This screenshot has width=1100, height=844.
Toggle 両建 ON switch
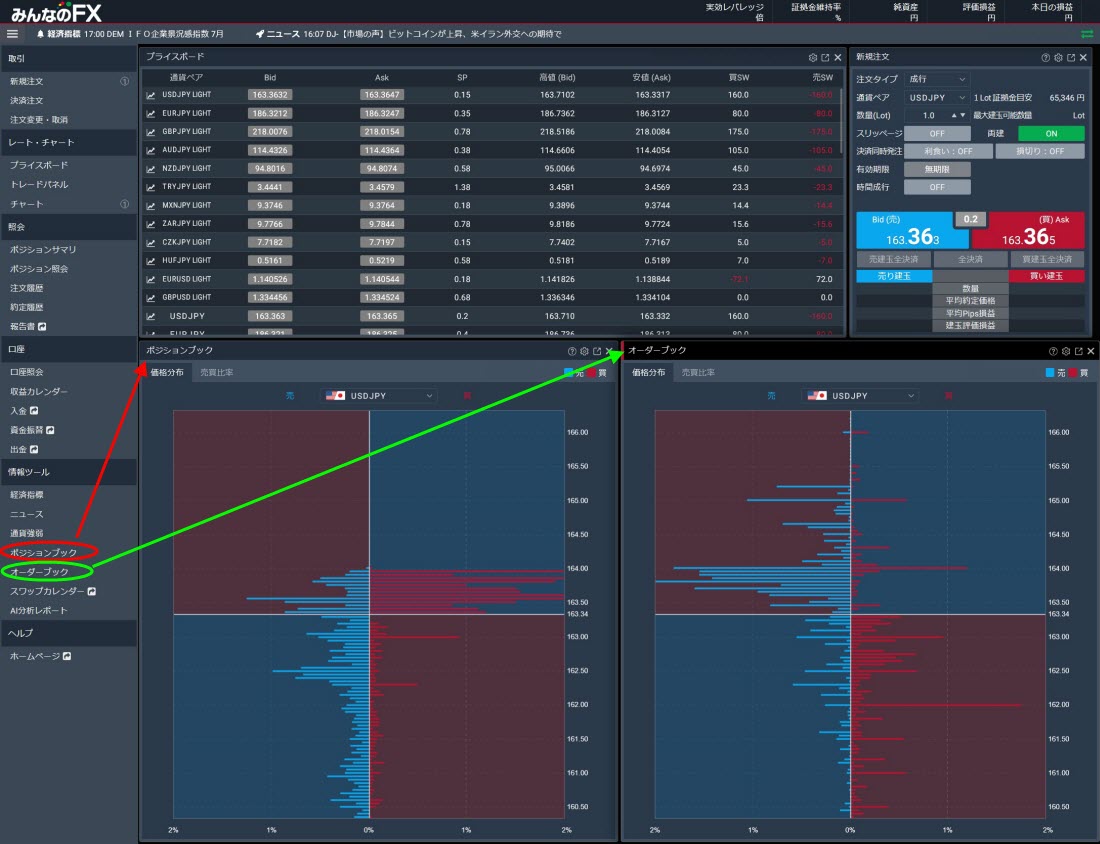click(x=1051, y=133)
